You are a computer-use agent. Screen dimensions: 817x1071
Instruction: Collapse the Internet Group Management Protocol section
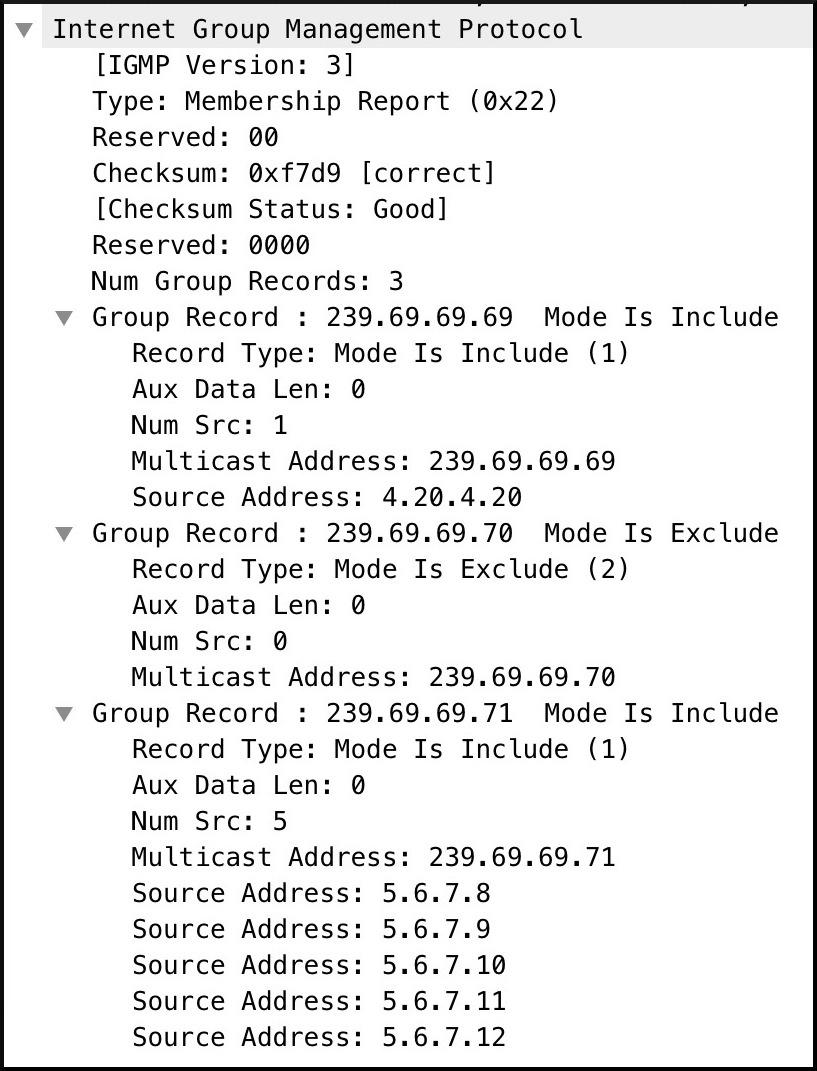pyautogui.click(x=25, y=30)
